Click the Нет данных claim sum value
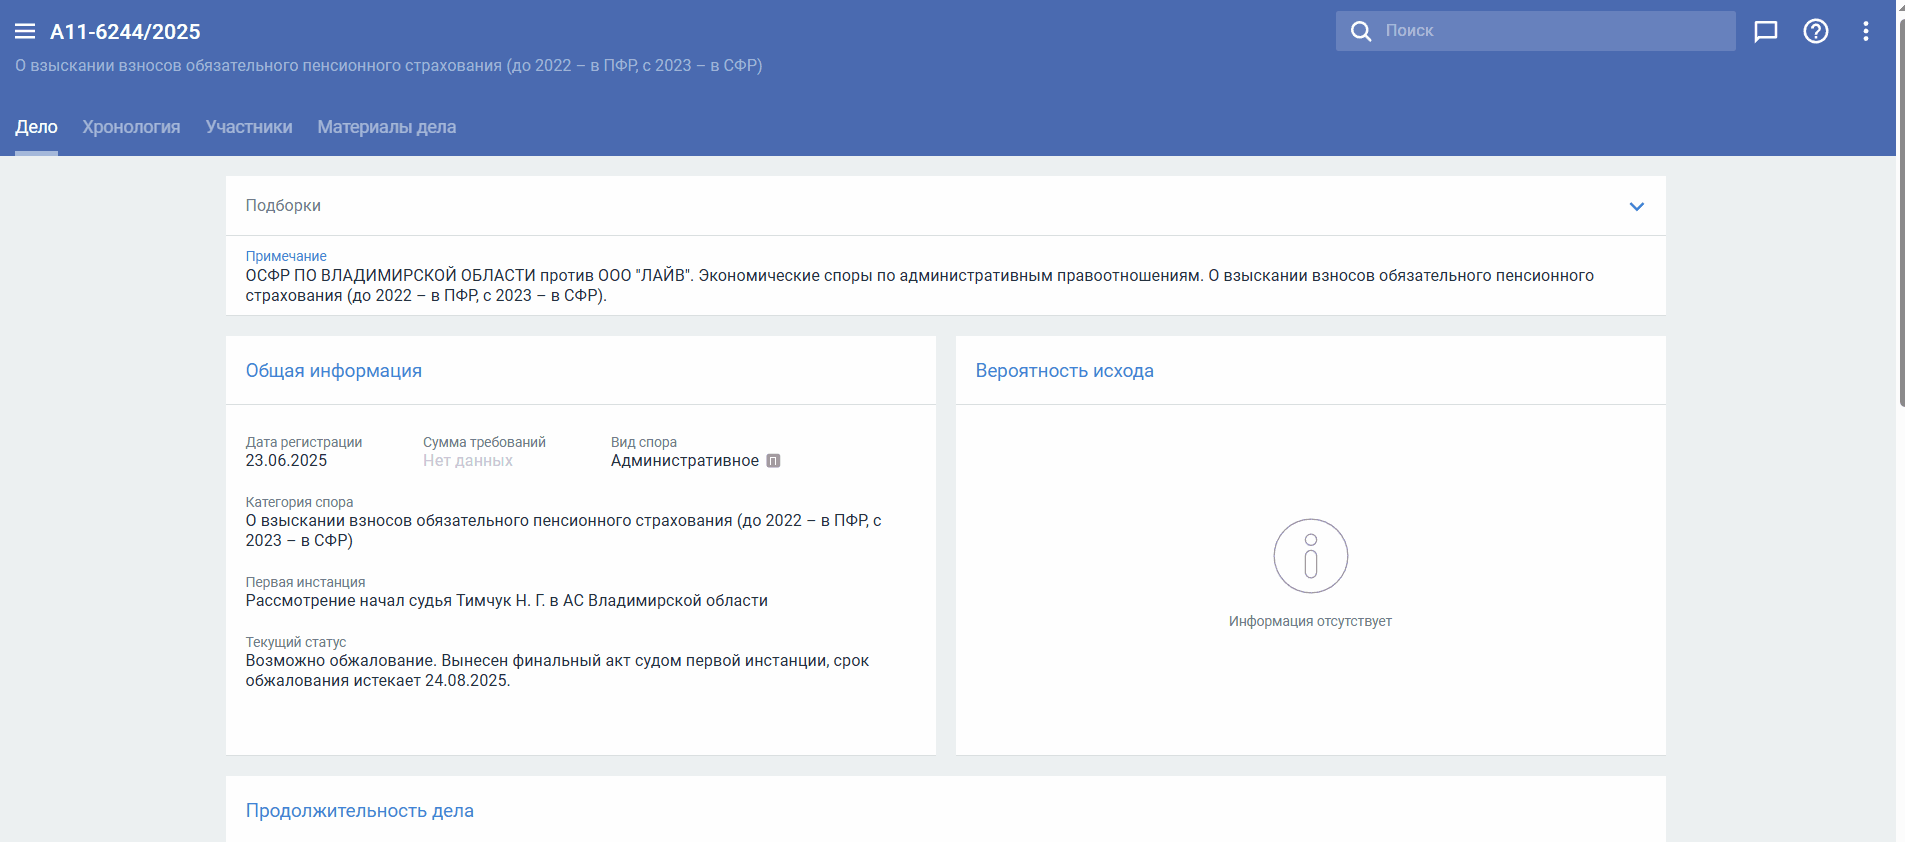Screen dimensions: 1905x842 [468, 461]
